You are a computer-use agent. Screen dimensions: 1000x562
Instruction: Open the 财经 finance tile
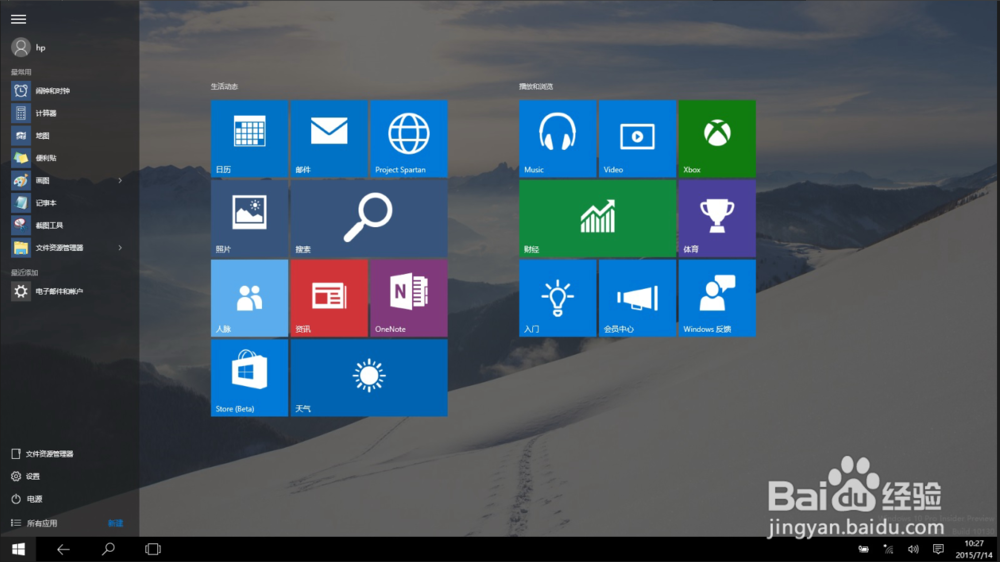[x=598, y=218]
